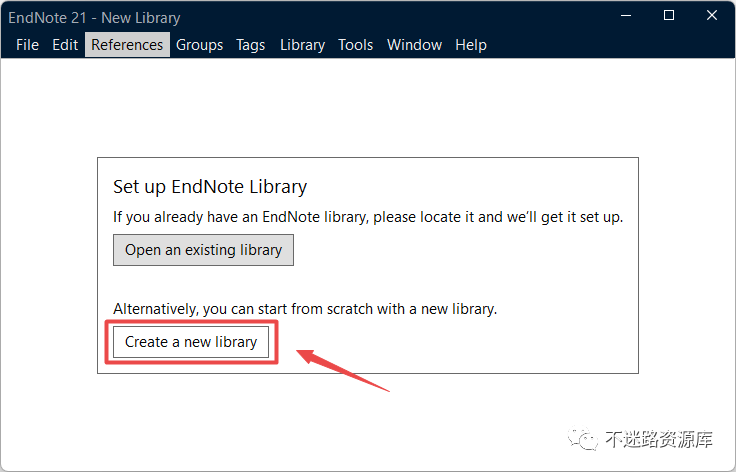736x472 pixels.
Task: Click the Alternatively start from scratch text
Action: point(305,309)
